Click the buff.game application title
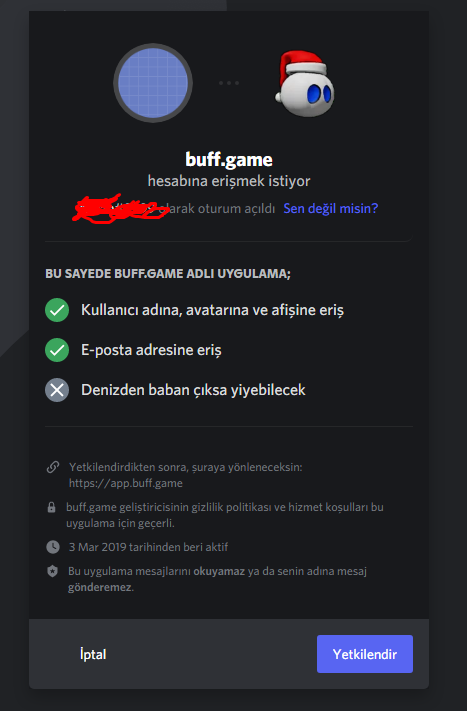467x711 pixels. [229, 160]
